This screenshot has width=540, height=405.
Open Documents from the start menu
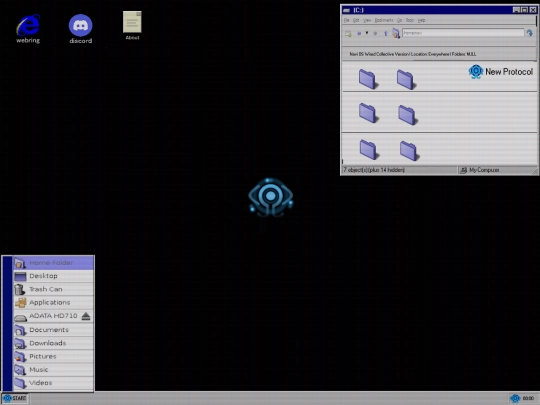[x=53, y=330]
